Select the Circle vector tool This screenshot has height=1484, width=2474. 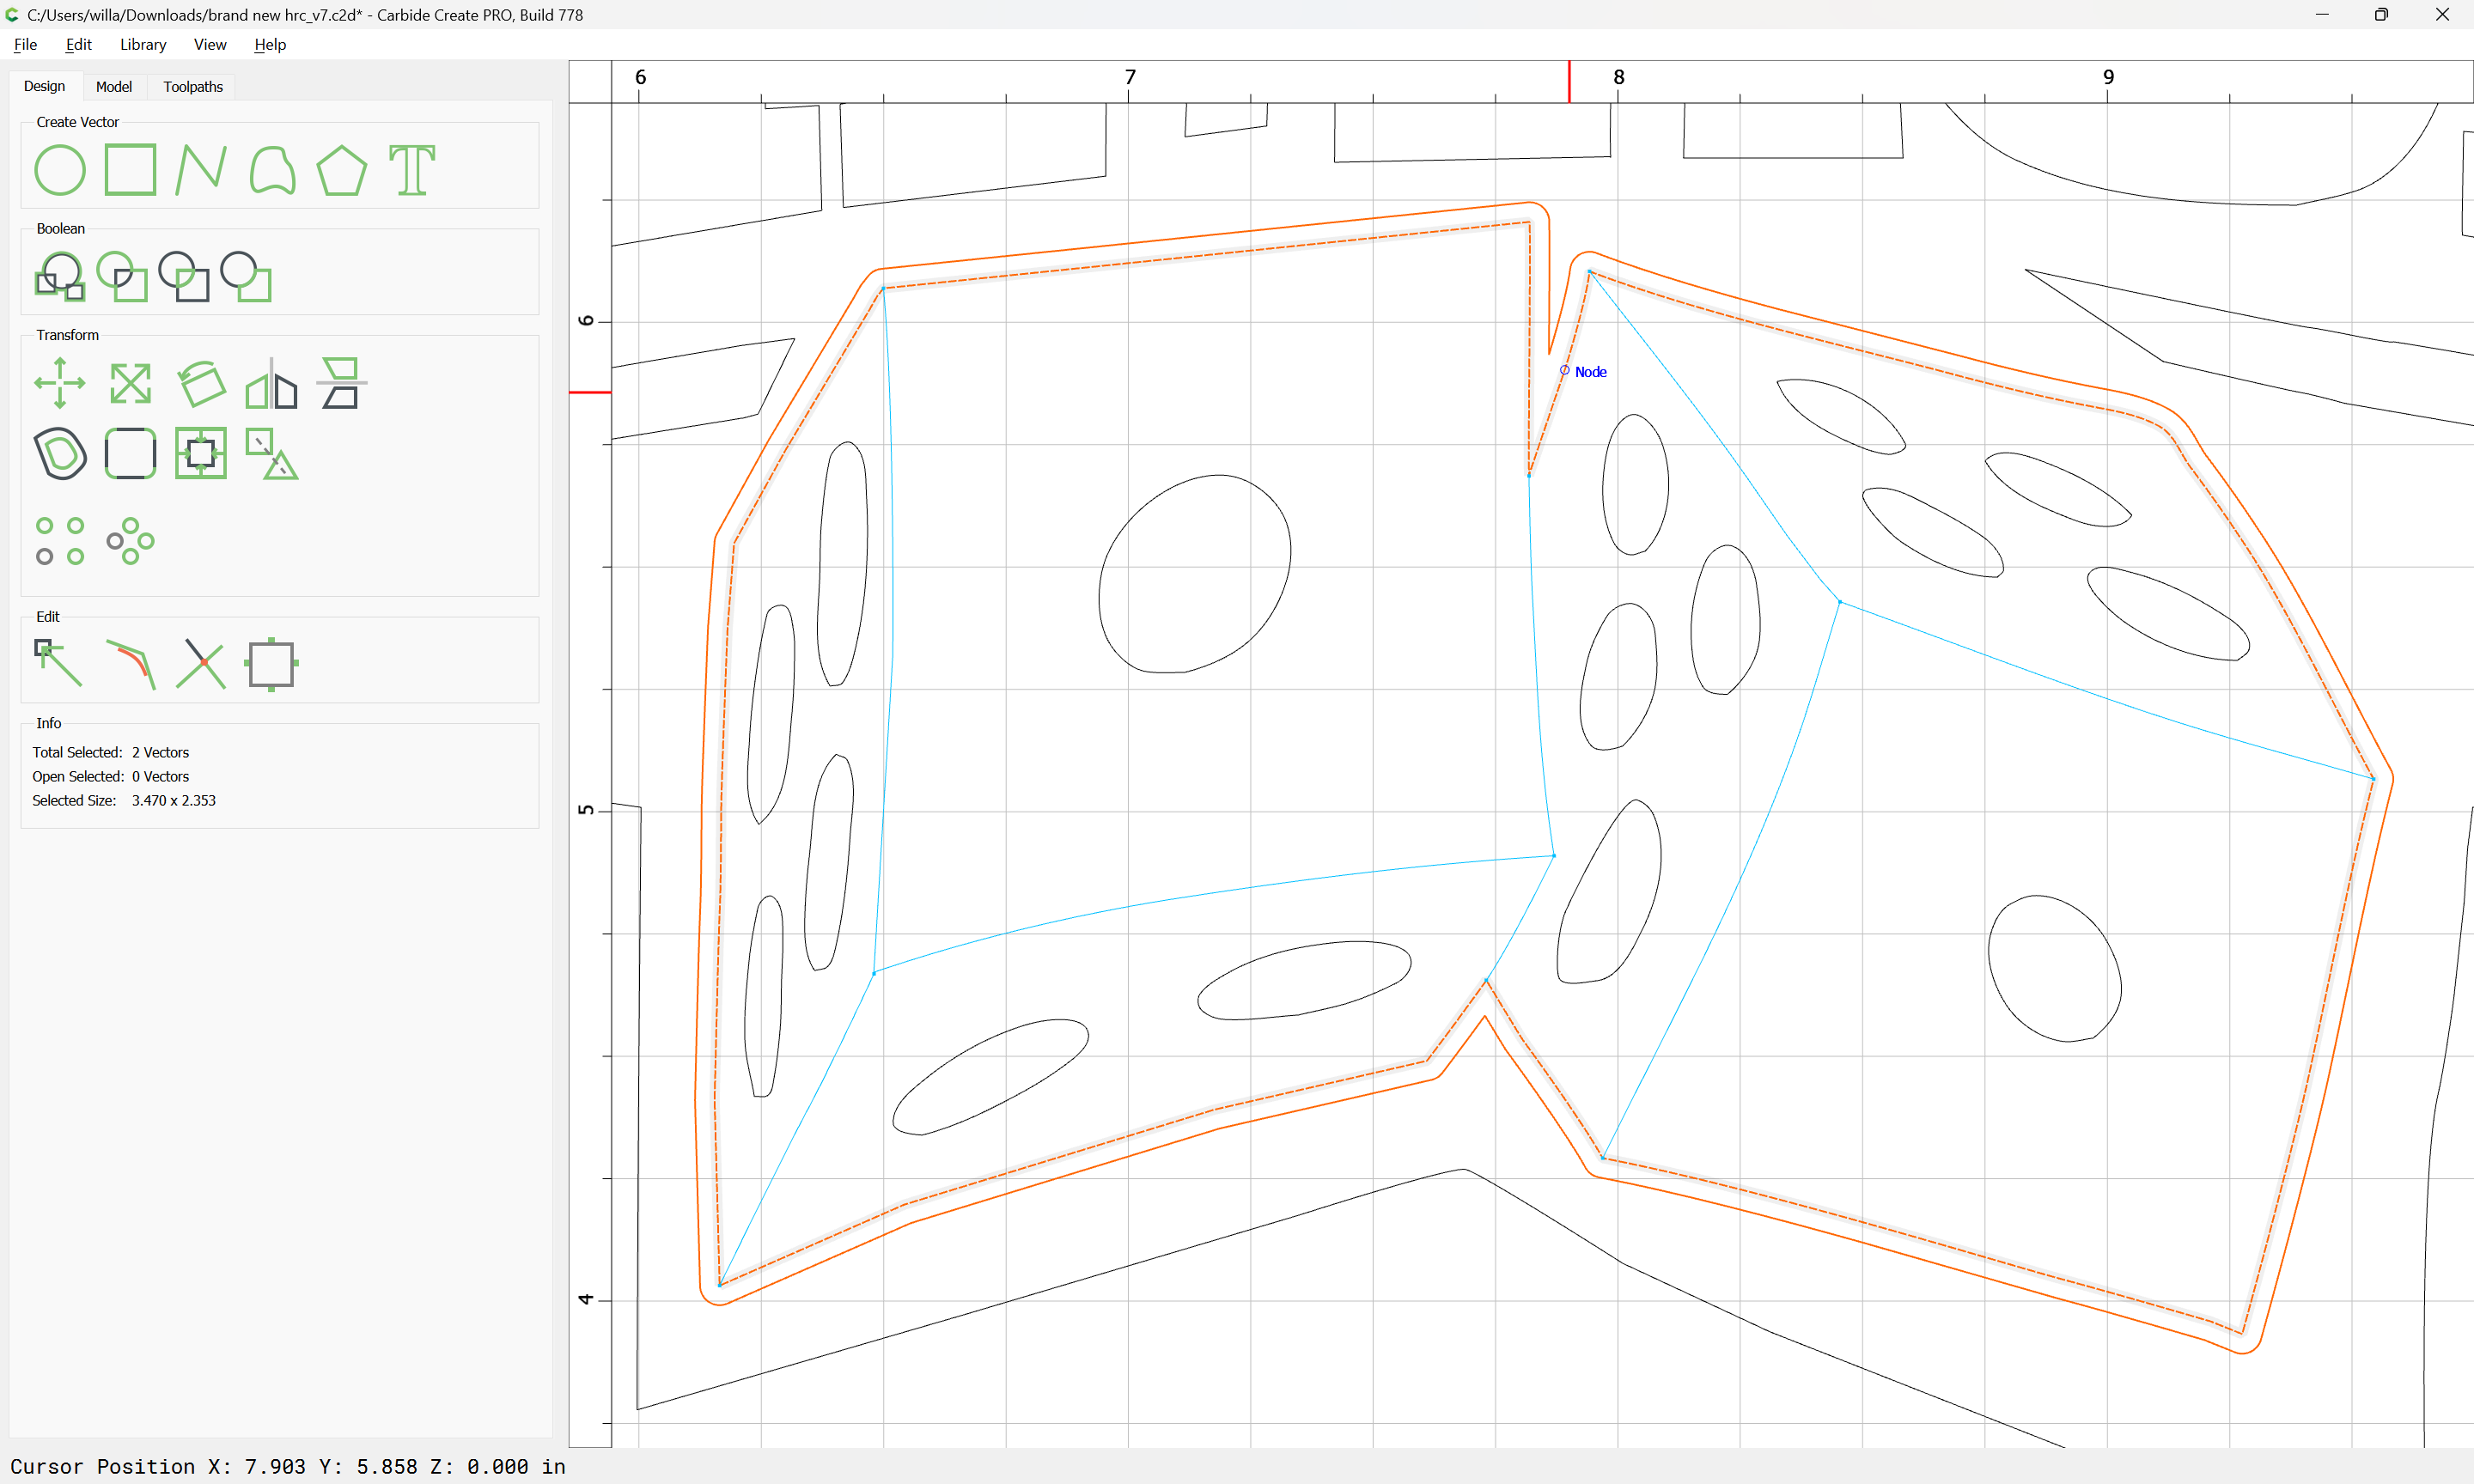(x=60, y=170)
